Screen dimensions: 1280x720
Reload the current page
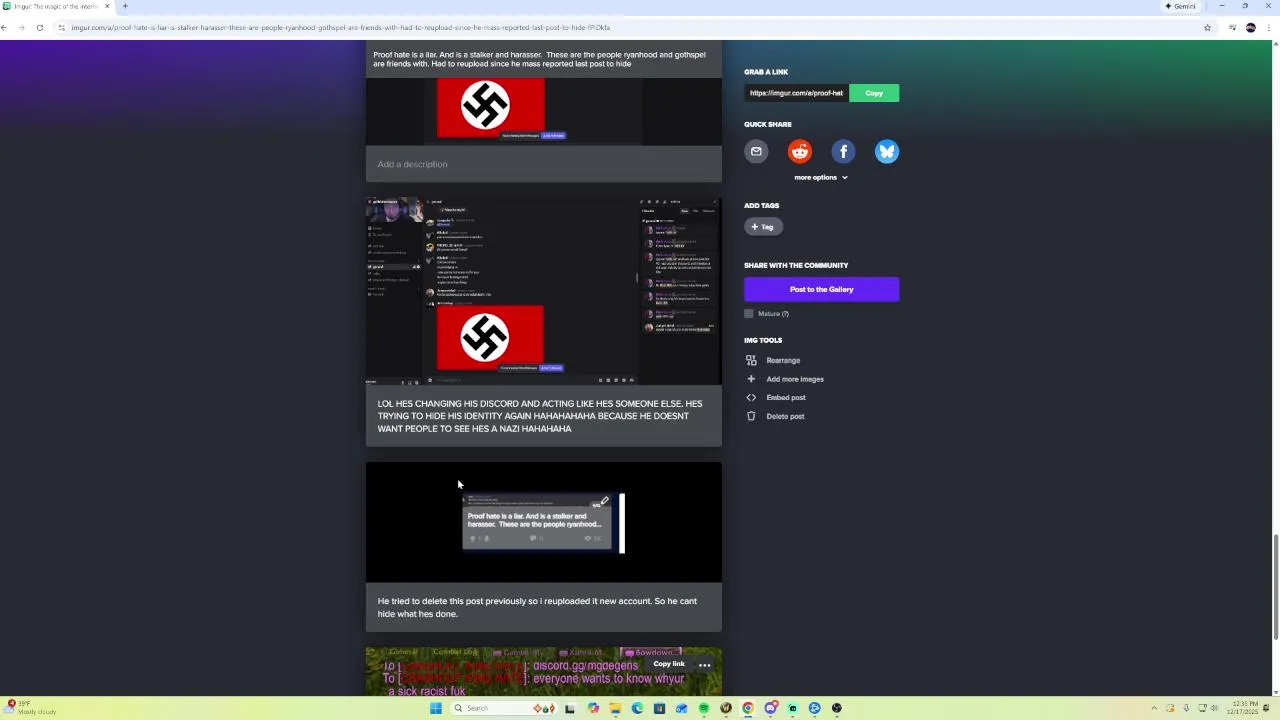[x=40, y=27]
